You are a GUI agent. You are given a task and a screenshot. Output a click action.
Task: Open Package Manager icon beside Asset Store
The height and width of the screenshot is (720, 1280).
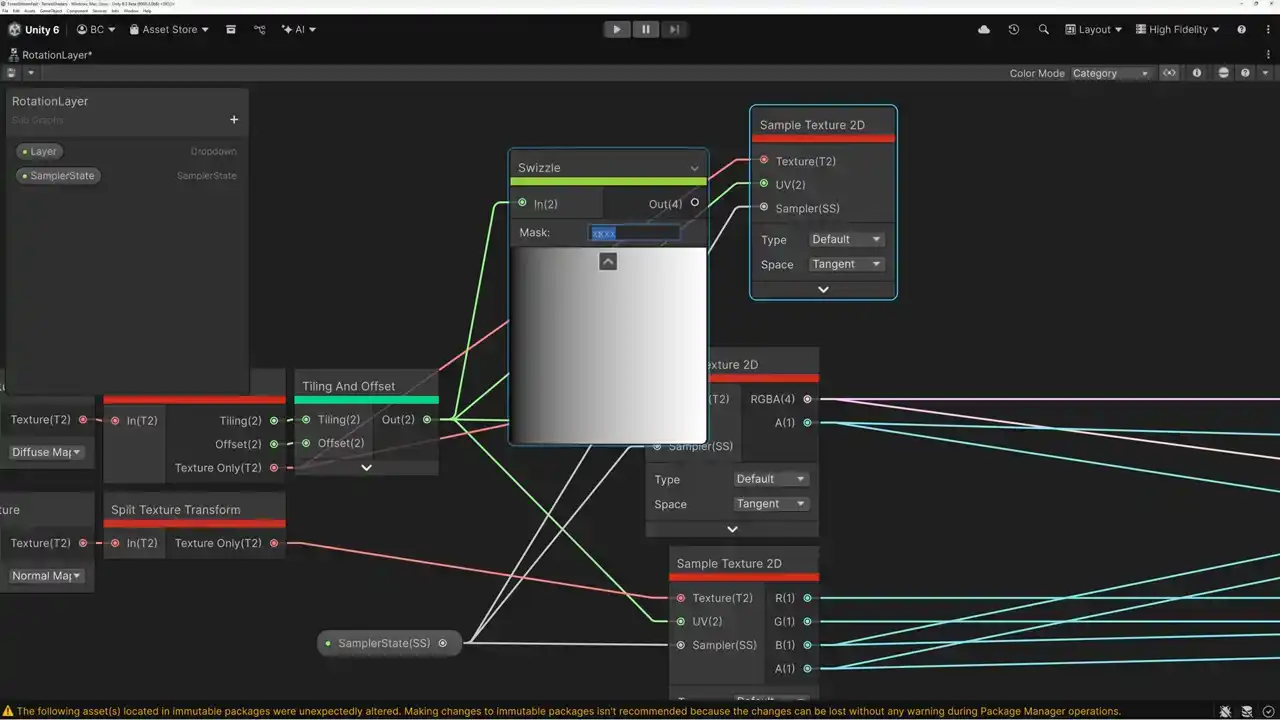pos(231,30)
